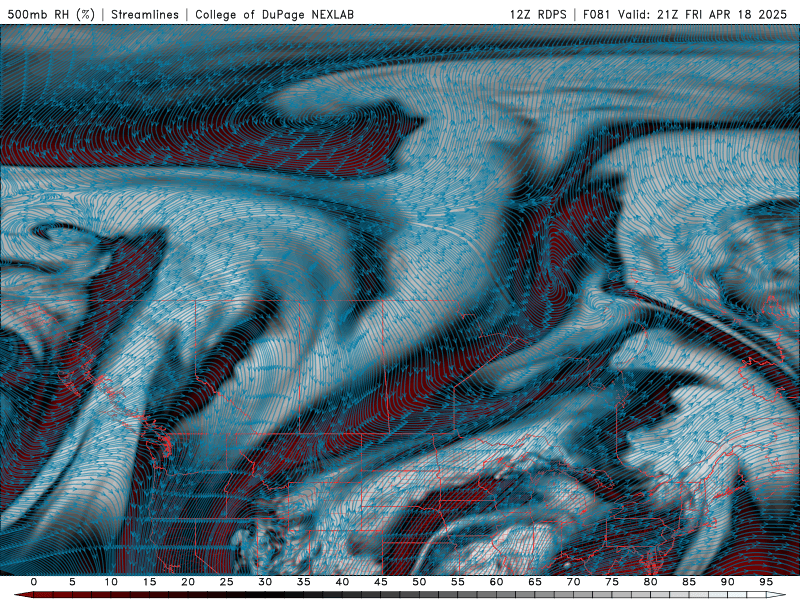Click the colorbar label "70"
The width and height of the screenshot is (800, 600).
point(573,582)
